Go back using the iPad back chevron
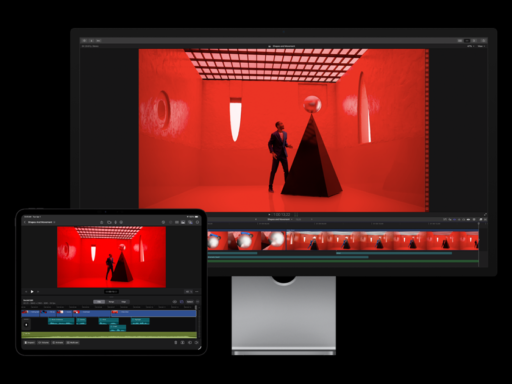 click(x=25, y=222)
